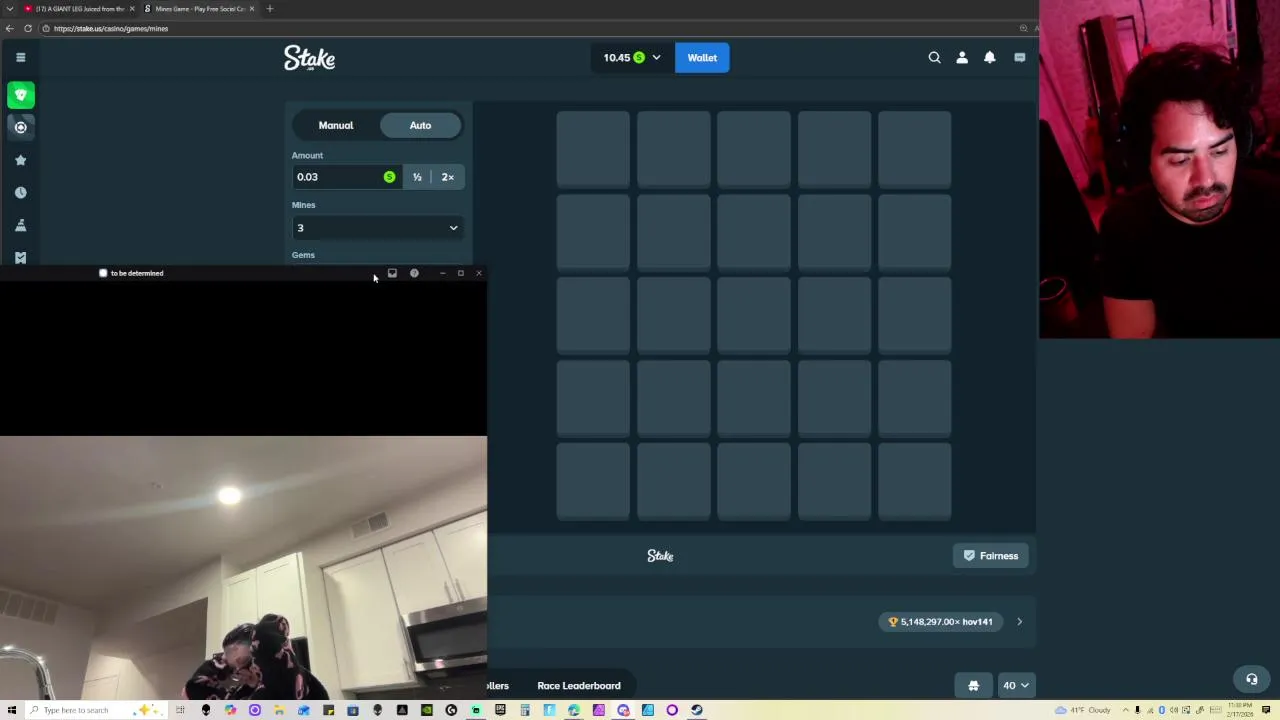The height and width of the screenshot is (720, 1280).
Task: Open the Stake hamburger menu
Action: tap(20, 57)
